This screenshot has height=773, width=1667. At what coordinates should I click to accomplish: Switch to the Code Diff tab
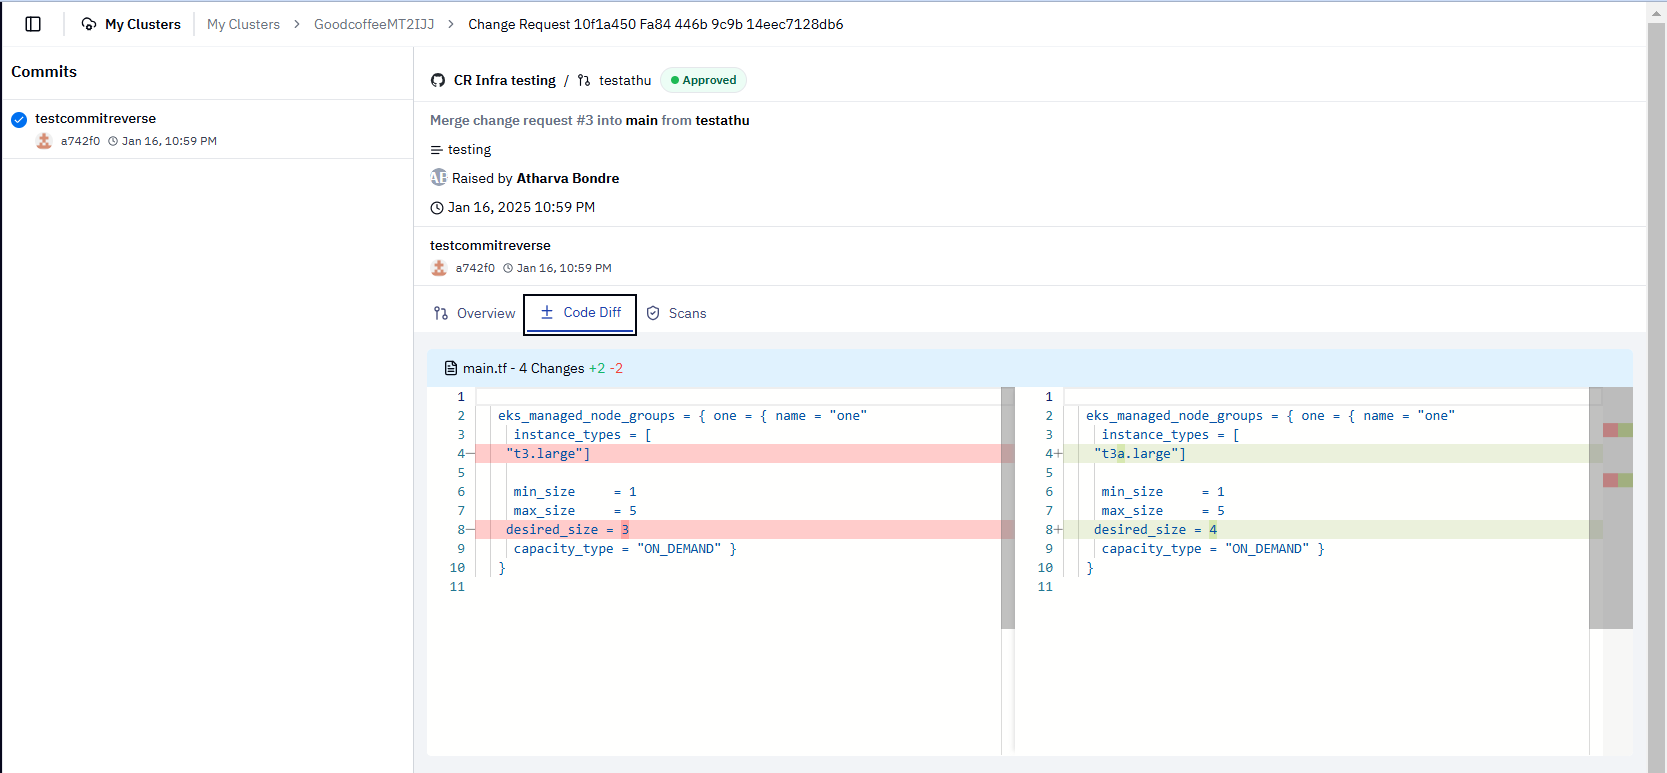pos(581,313)
